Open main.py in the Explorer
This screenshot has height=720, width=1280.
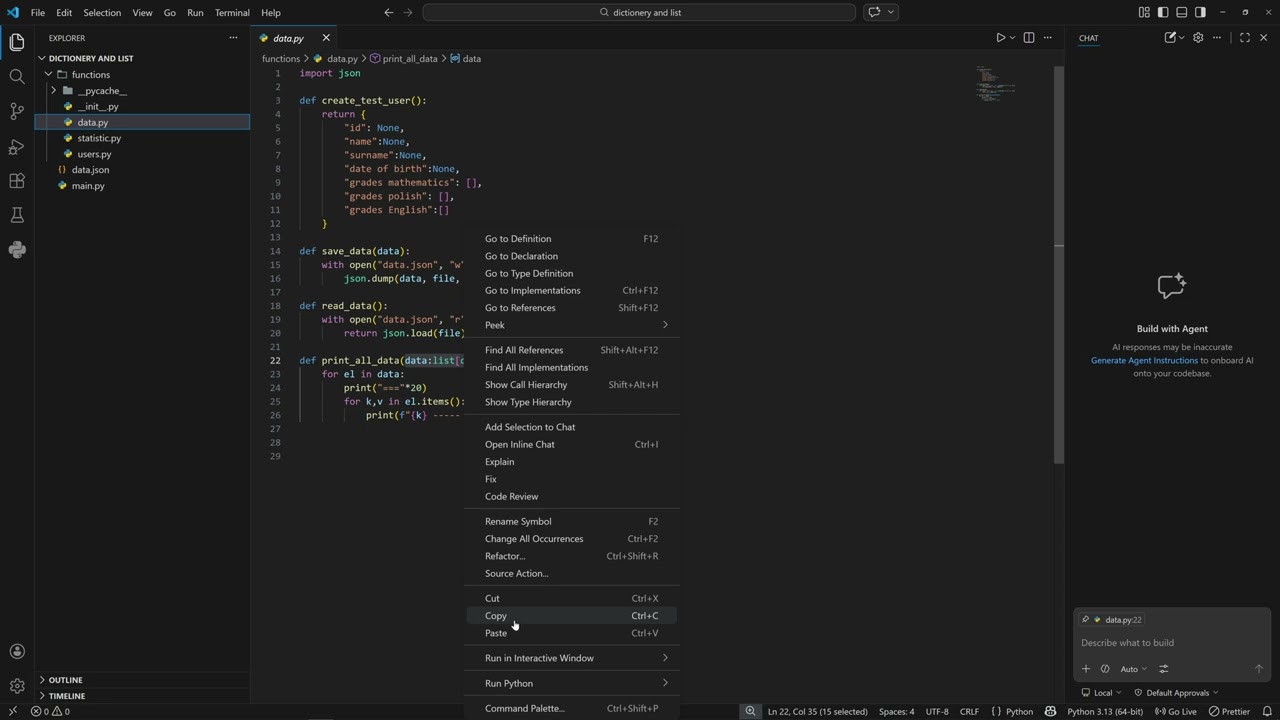click(x=88, y=186)
